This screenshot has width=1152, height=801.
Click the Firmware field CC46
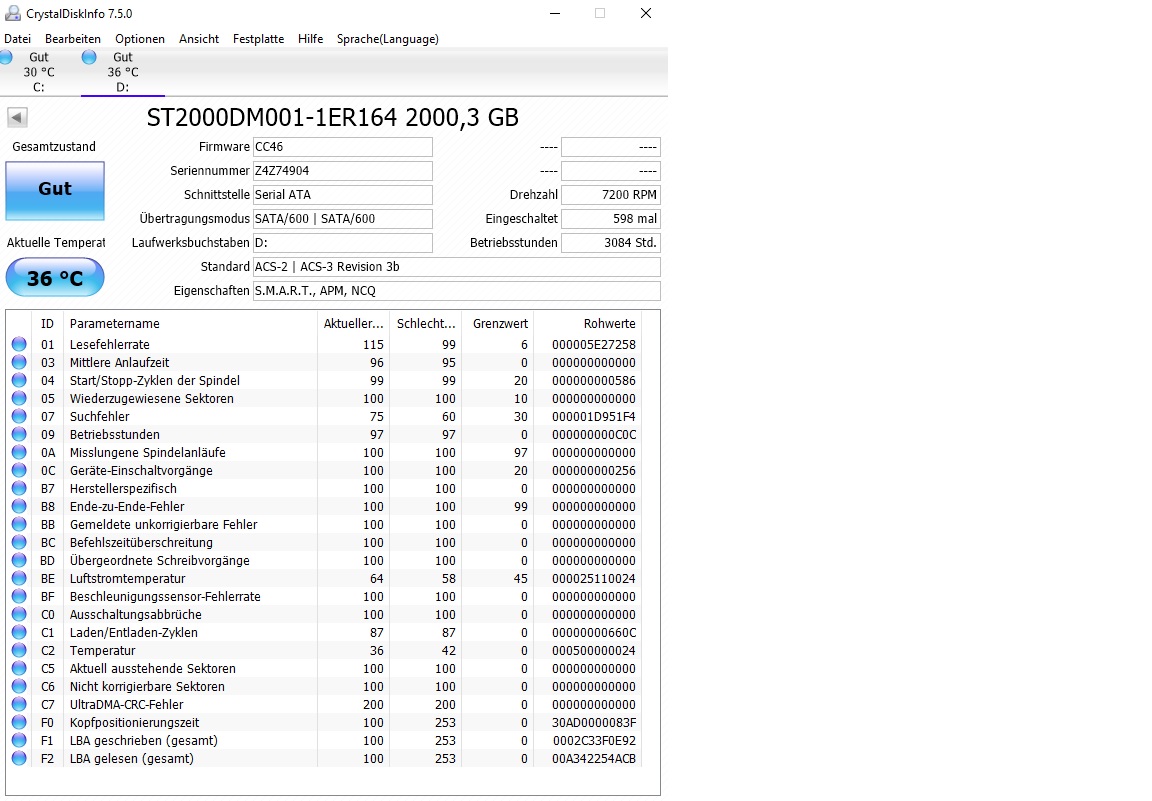[x=342, y=147]
